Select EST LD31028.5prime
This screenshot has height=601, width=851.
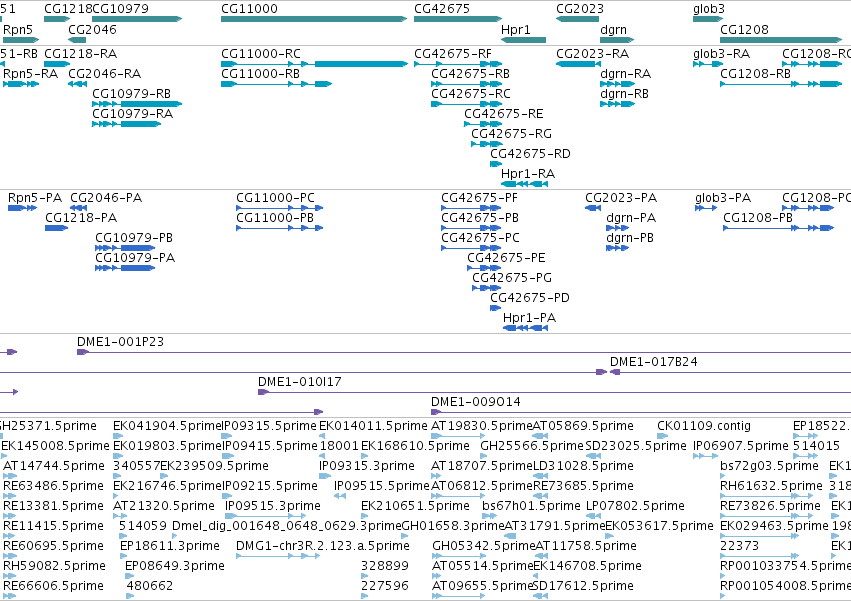pyautogui.click(x=583, y=466)
